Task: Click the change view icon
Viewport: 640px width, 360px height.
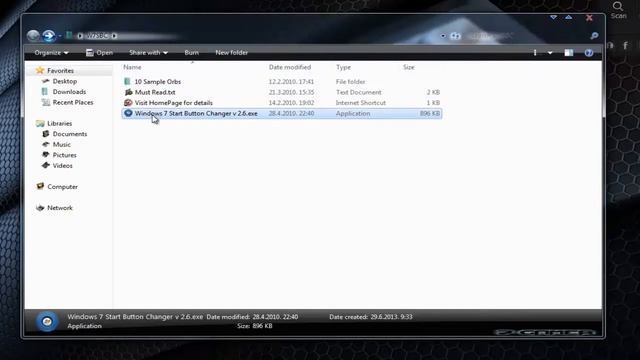Action: point(535,53)
